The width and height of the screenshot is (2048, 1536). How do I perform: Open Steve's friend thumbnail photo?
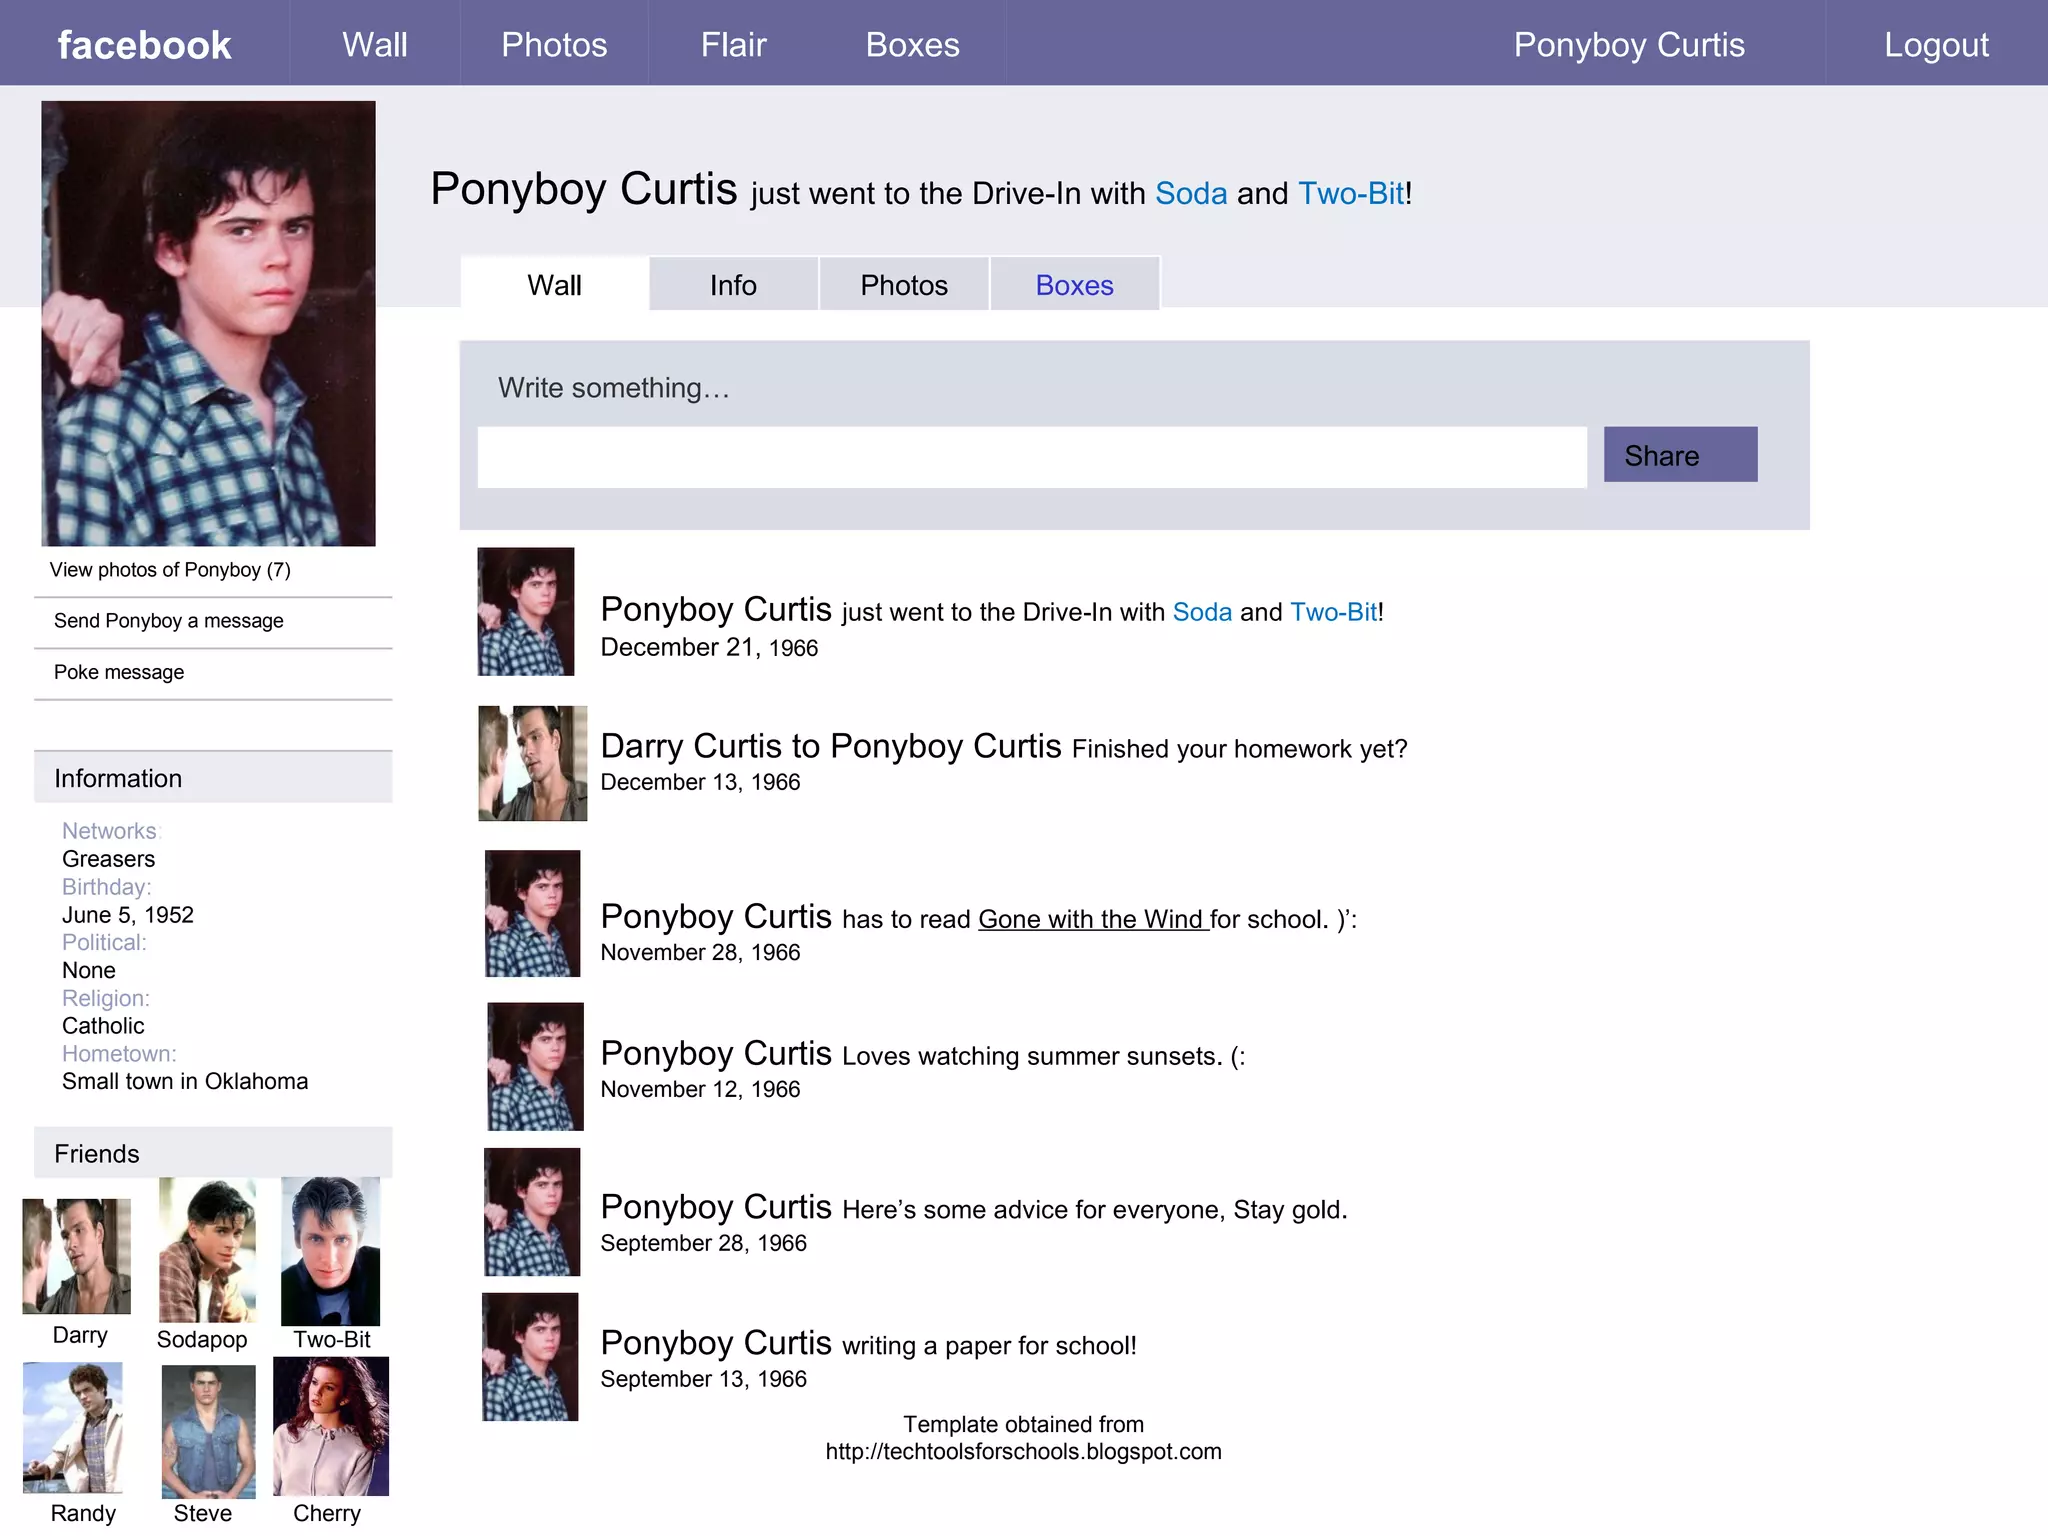click(x=208, y=1431)
